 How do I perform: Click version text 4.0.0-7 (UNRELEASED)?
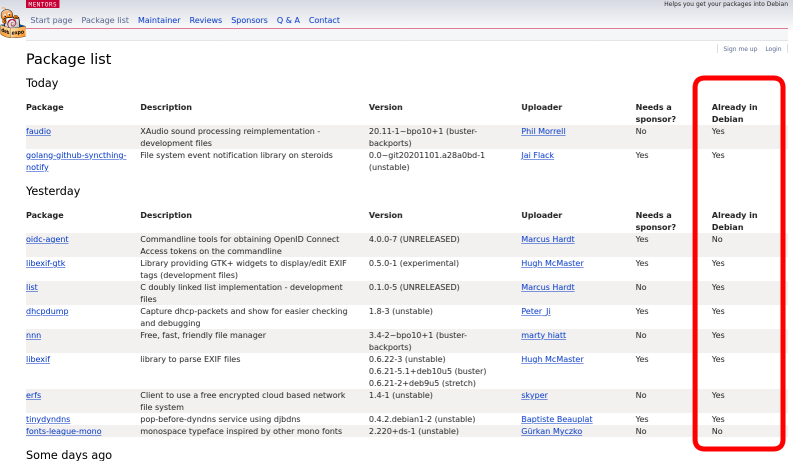point(414,239)
